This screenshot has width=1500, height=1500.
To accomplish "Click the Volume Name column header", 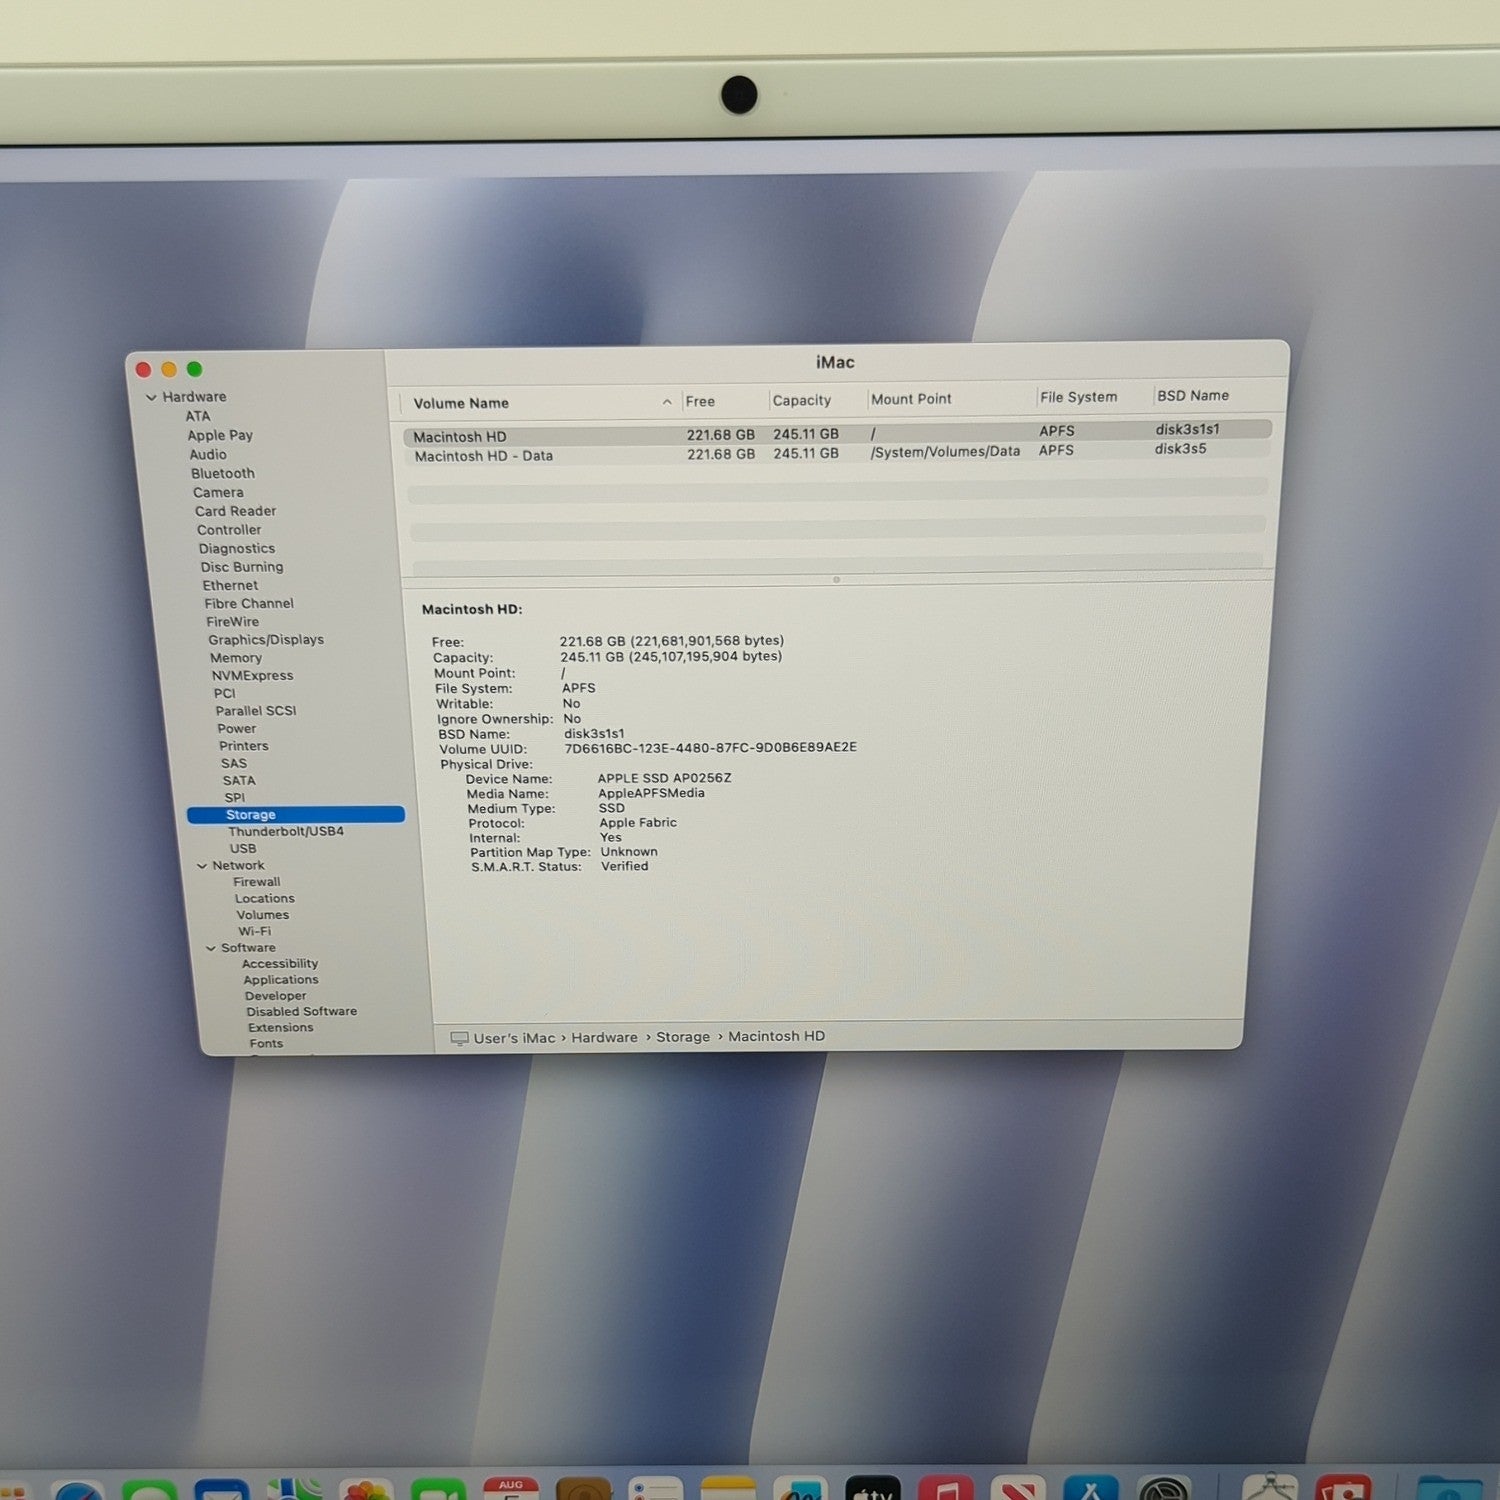I will (461, 403).
